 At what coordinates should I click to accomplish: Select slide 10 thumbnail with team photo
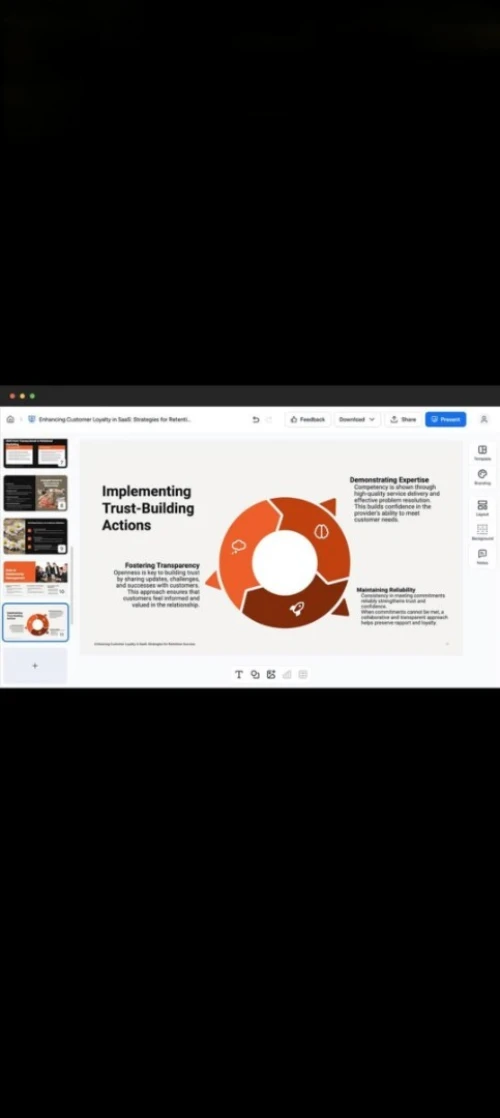(36, 579)
